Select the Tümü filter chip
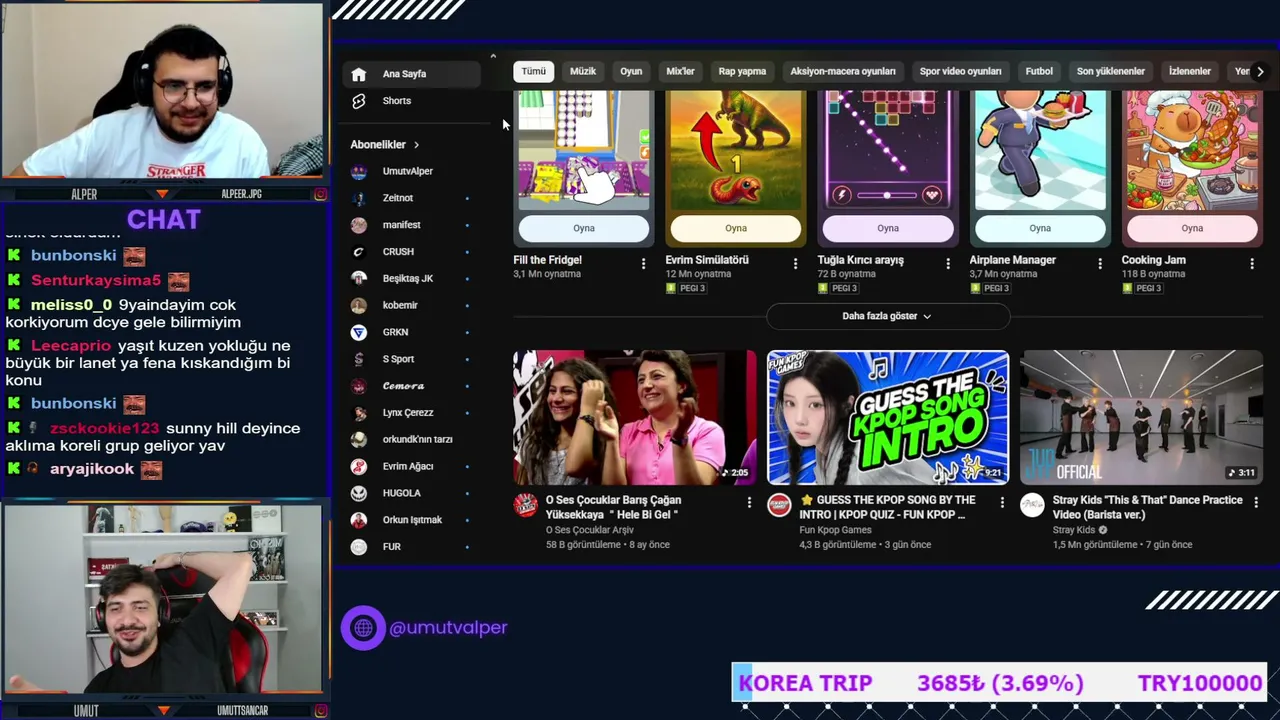Viewport: 1280px width, 720px height. click(x=534, y=71)
